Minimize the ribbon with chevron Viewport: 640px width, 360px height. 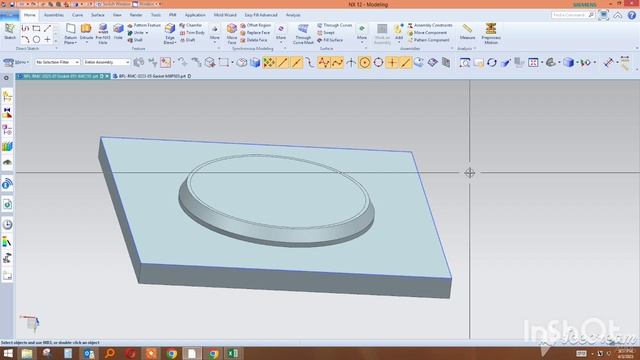[x=618, y=16]
